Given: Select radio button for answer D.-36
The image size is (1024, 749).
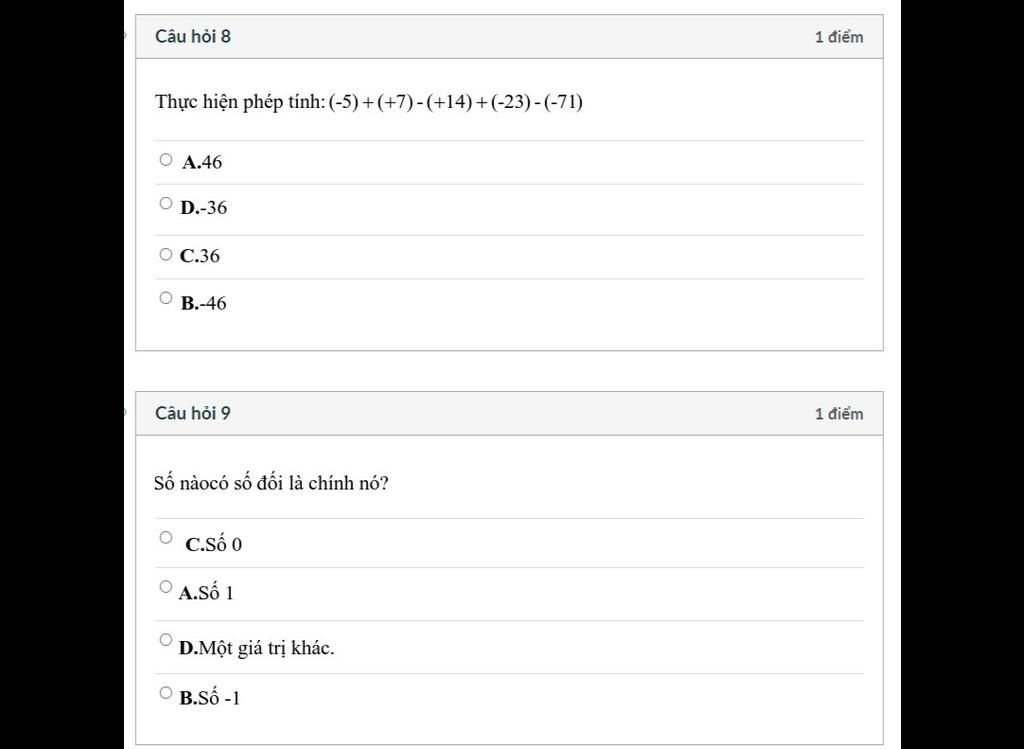Looking at the screenshot, I should [166, 203].
